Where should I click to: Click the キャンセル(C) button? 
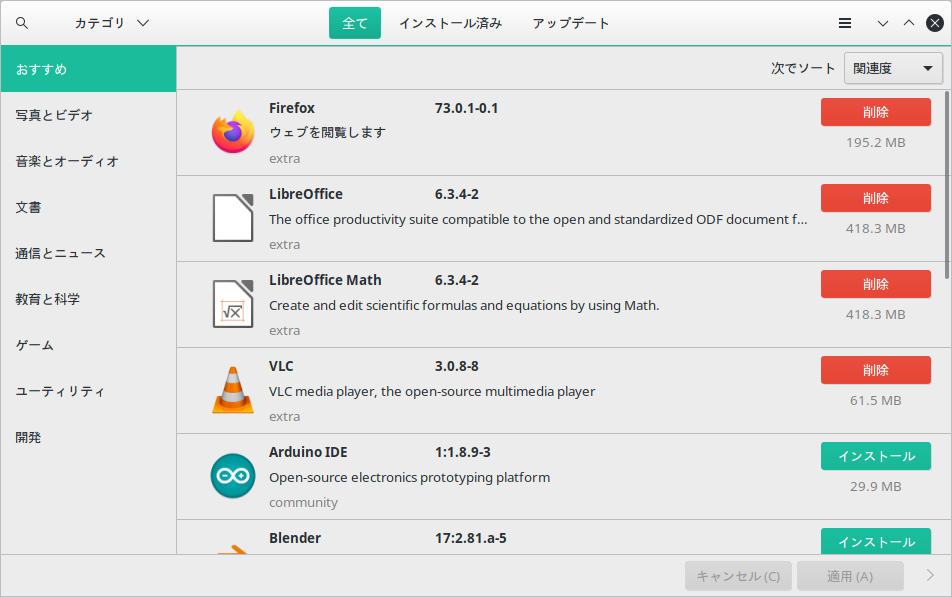[738, 576]
